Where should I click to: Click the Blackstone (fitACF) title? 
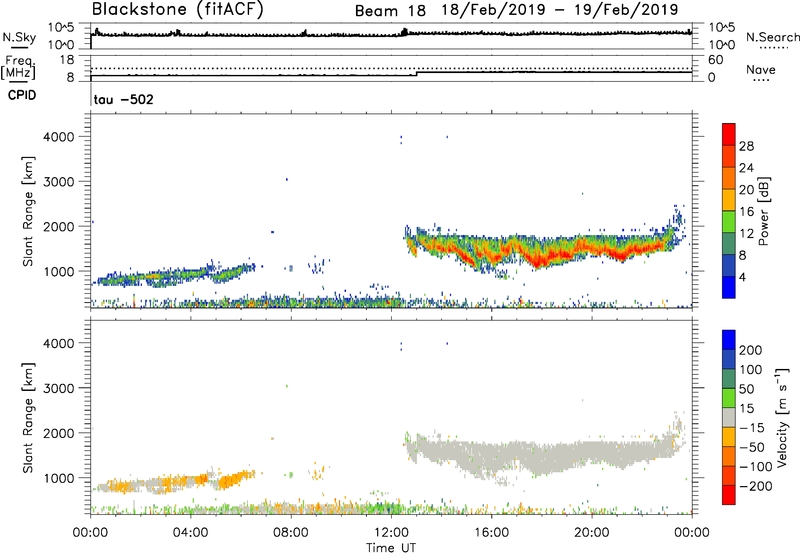pyautogui.click(x=177, y=9)
